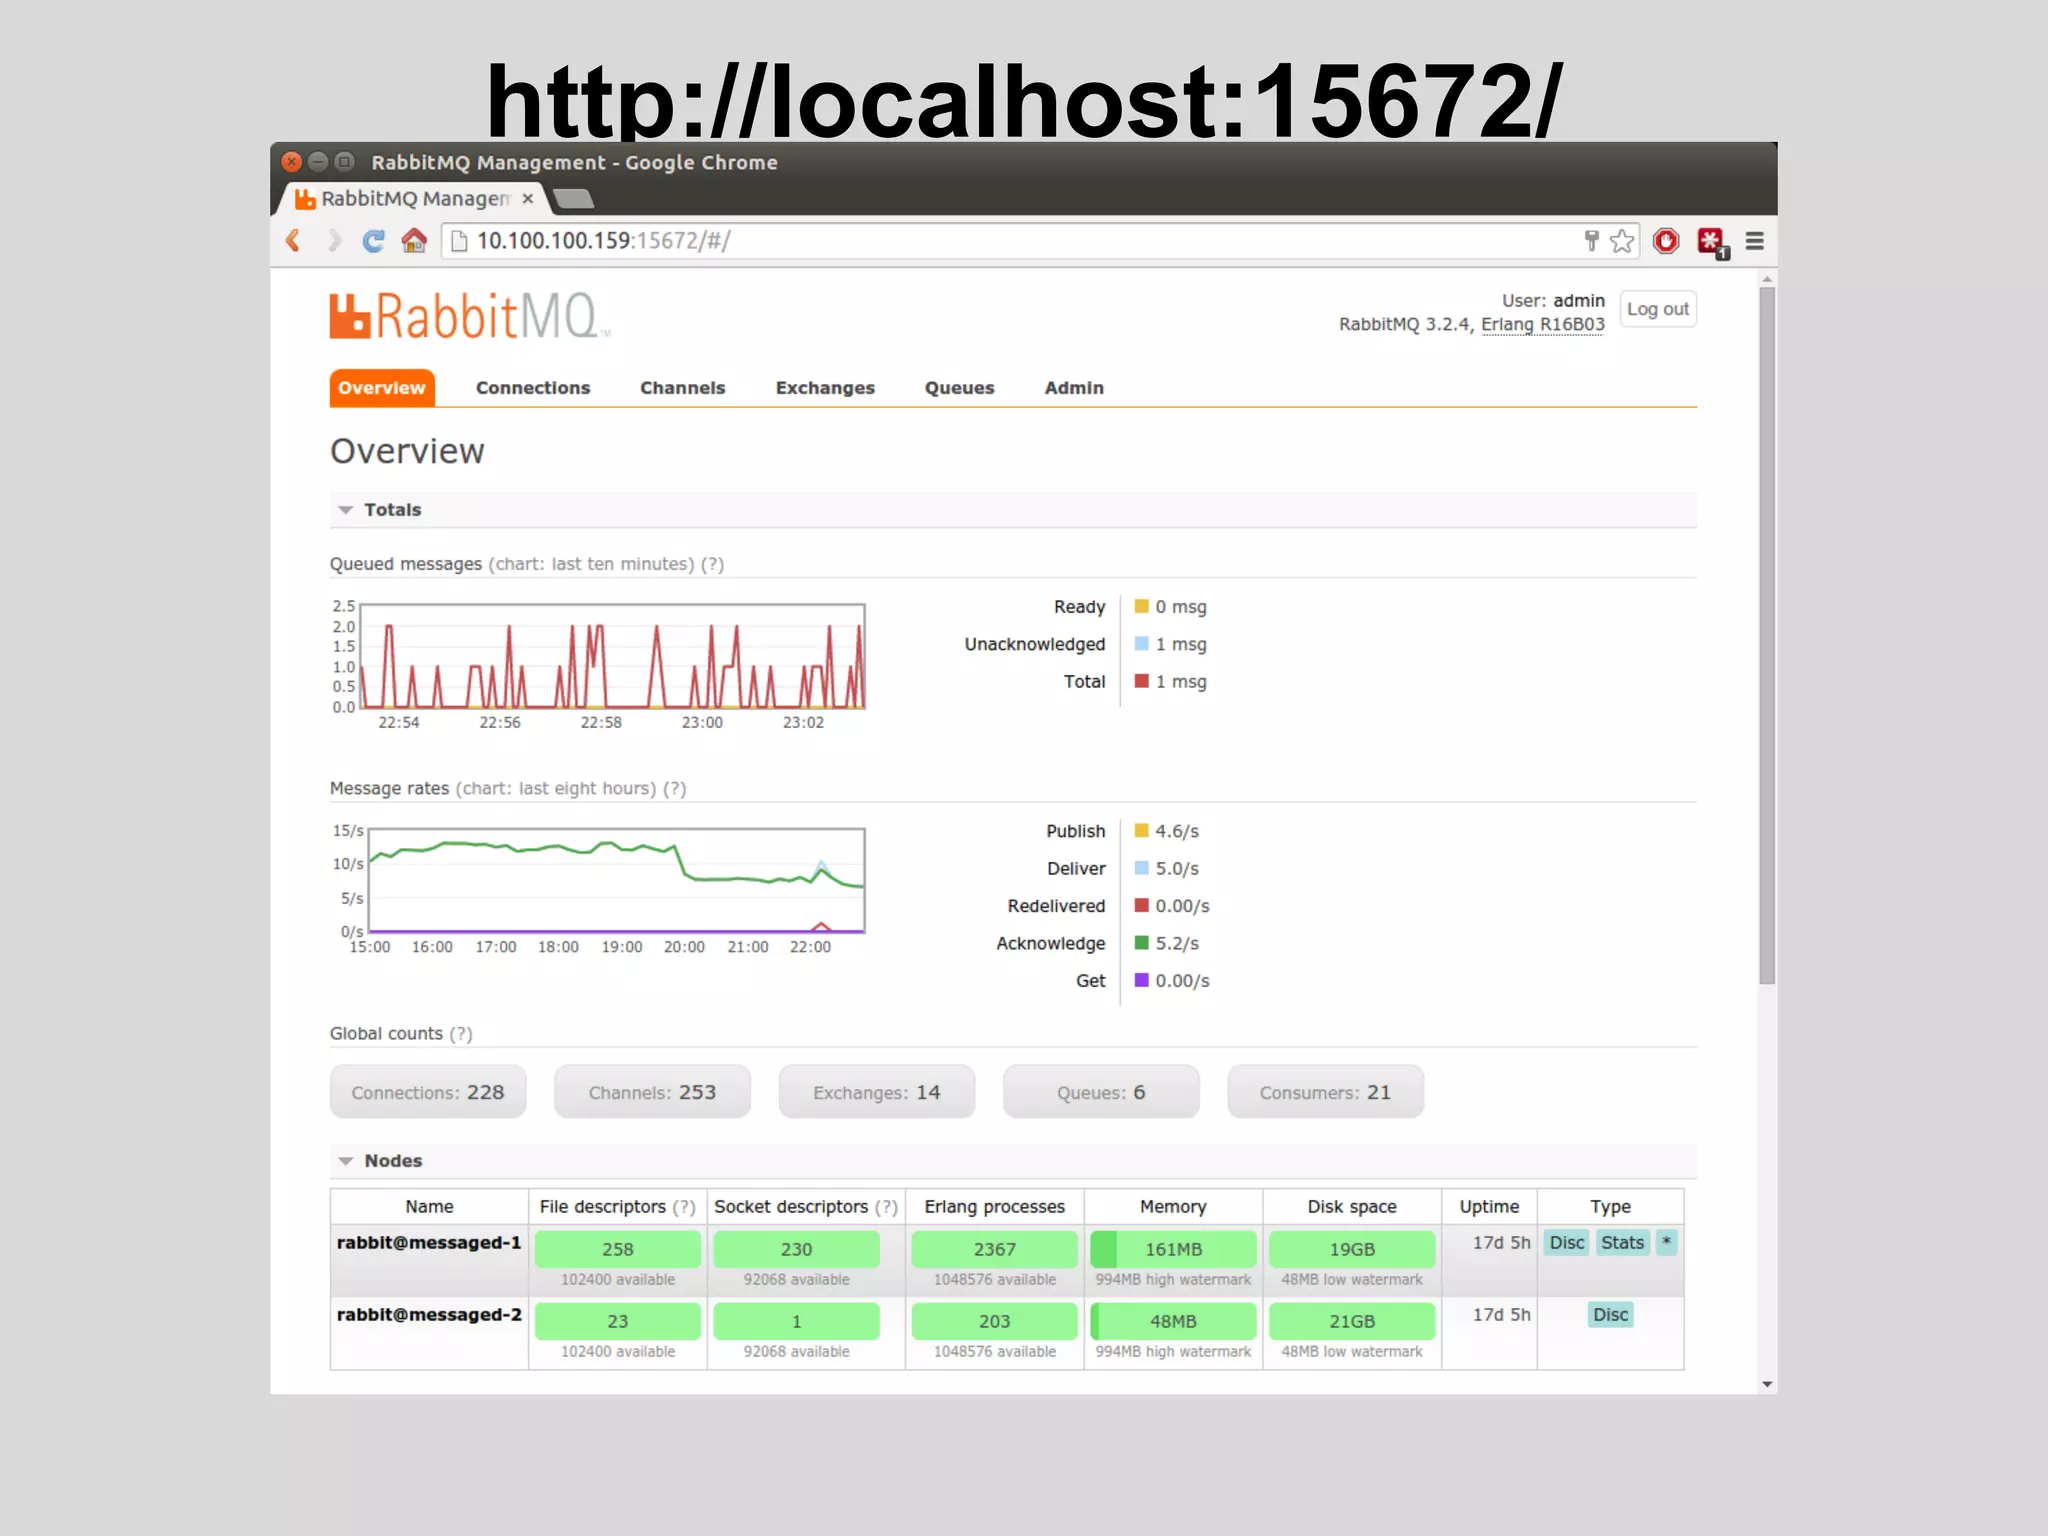Open the Queues tab
2048x1536 pixels.
tap(960, 388)
